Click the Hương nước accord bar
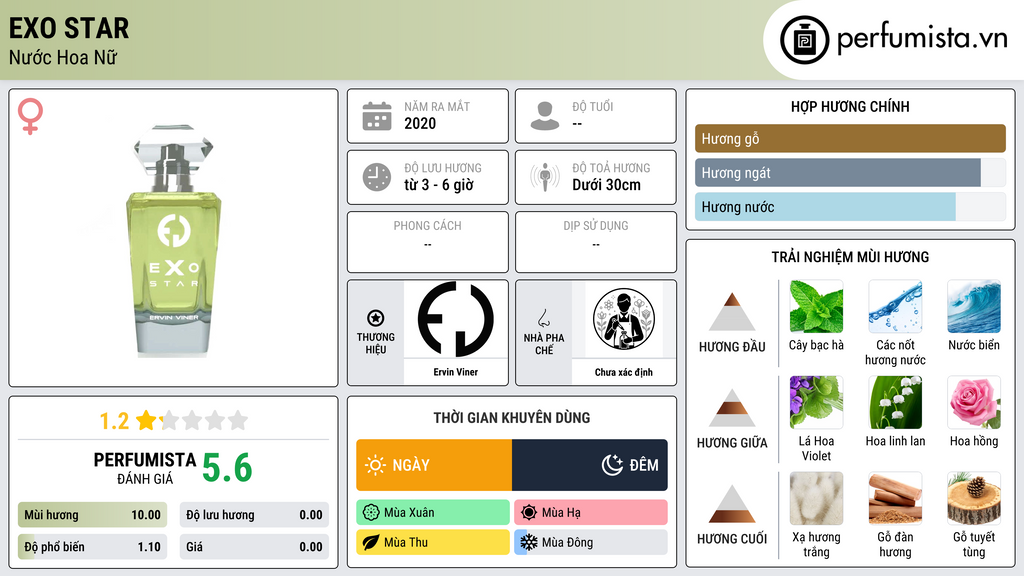Screen dimensions: 1024x576 [x=850, y=207]
